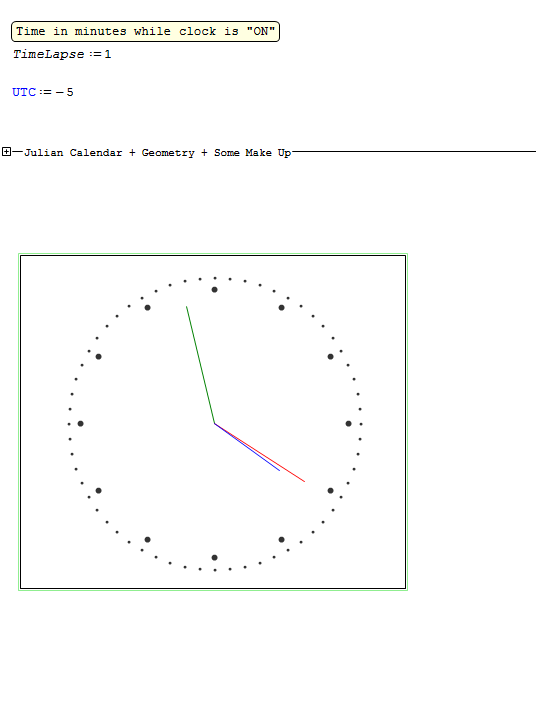
Task: Expand the Julian Calendar collapsed area
Action: click(x=6, y=151)
